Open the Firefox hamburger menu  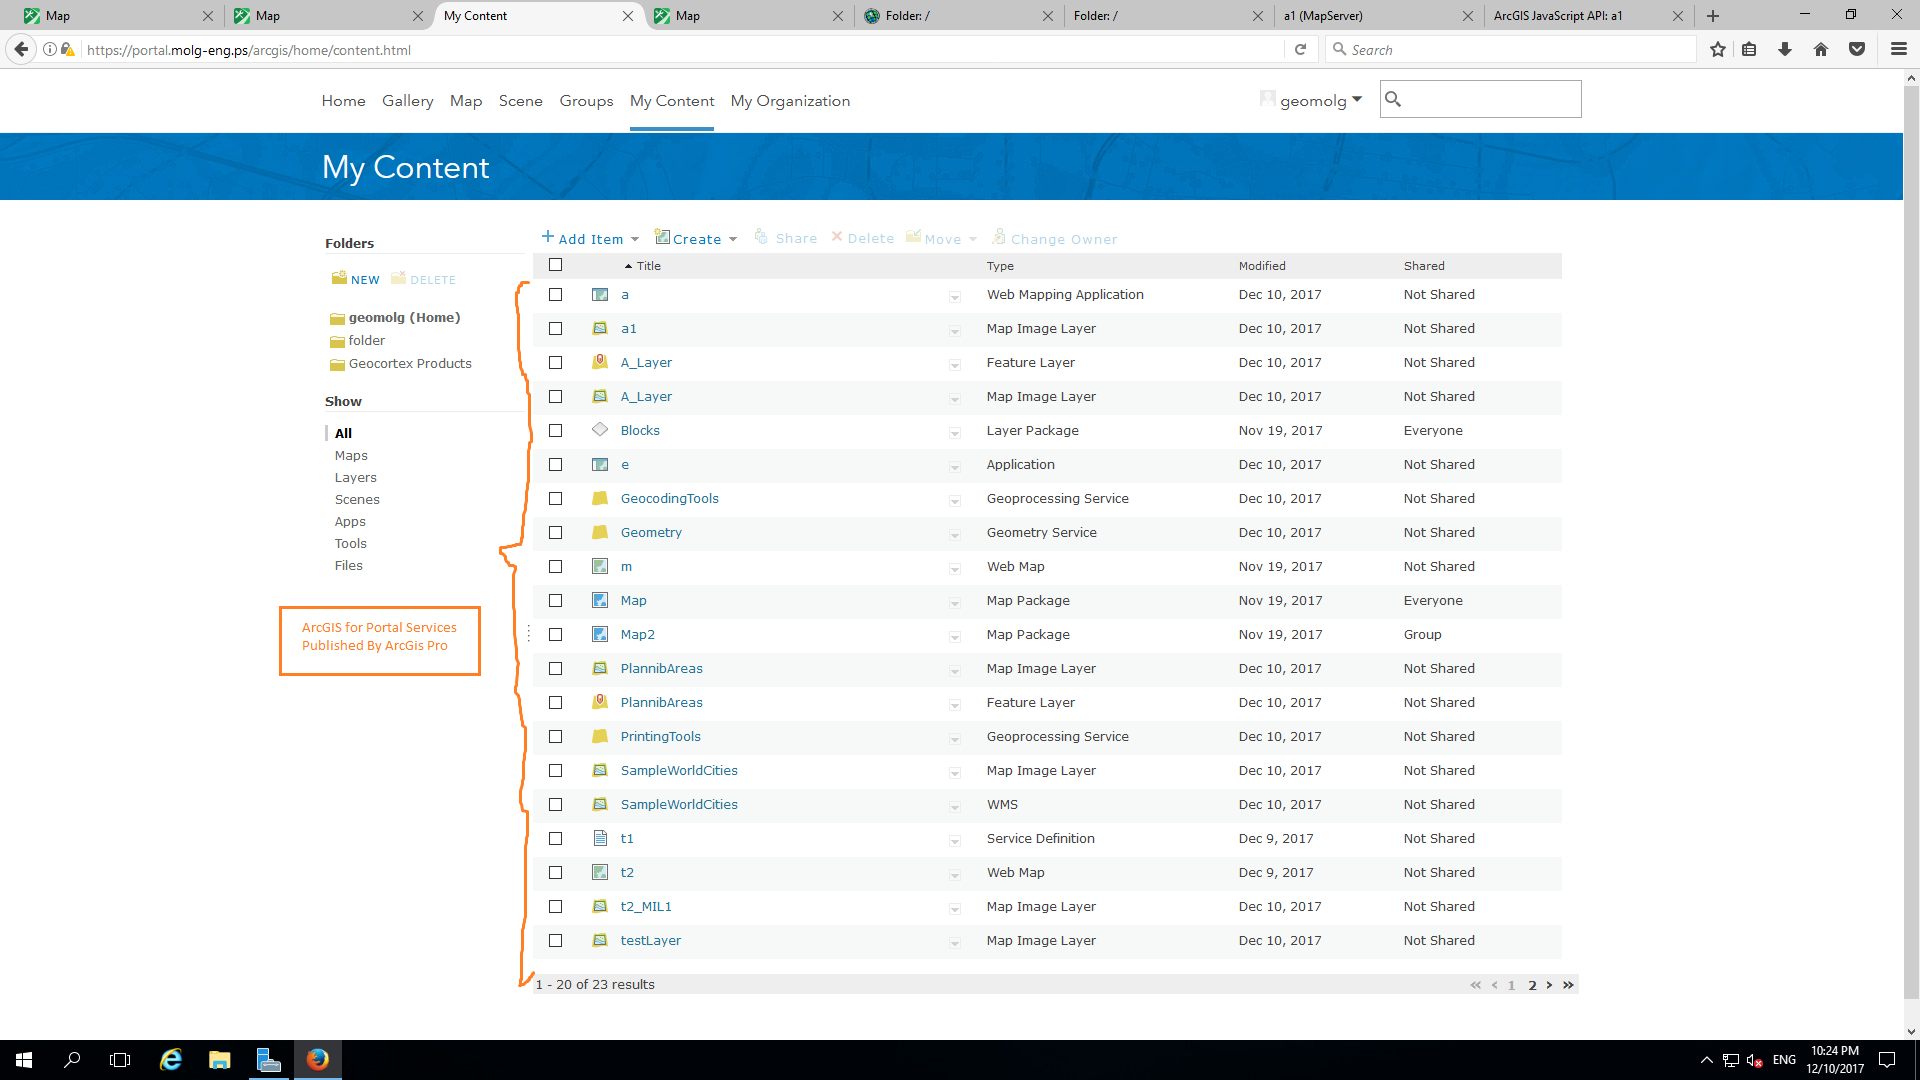pos(1899,49)
